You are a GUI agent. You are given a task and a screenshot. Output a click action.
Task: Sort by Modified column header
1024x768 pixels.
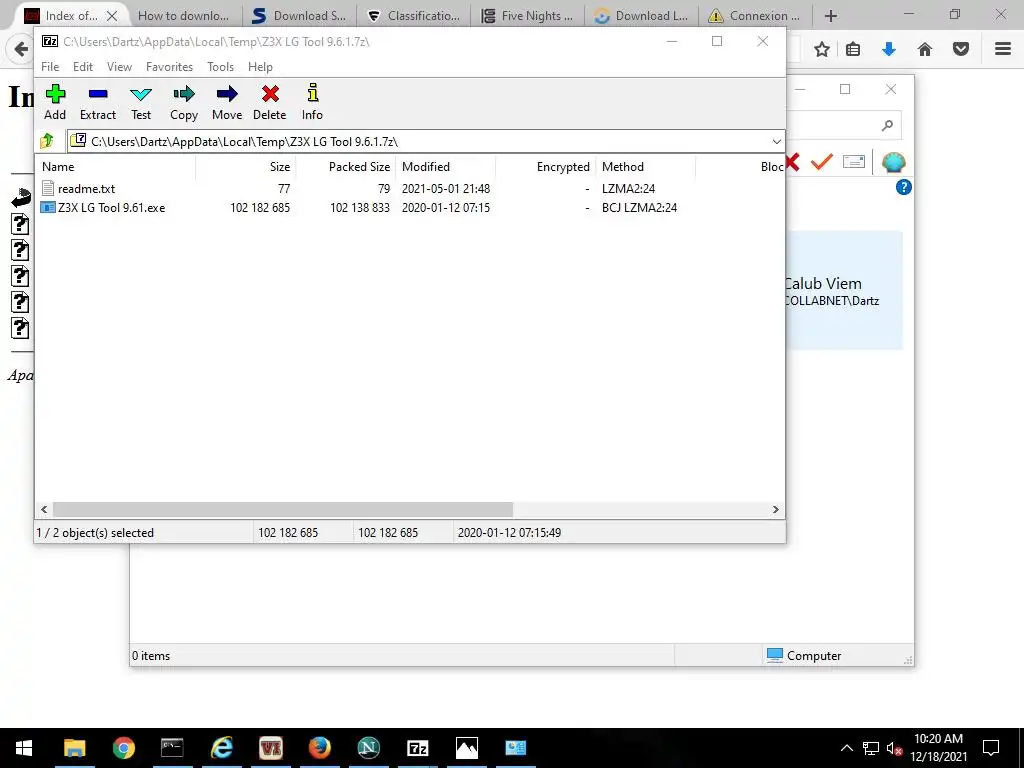445,167
